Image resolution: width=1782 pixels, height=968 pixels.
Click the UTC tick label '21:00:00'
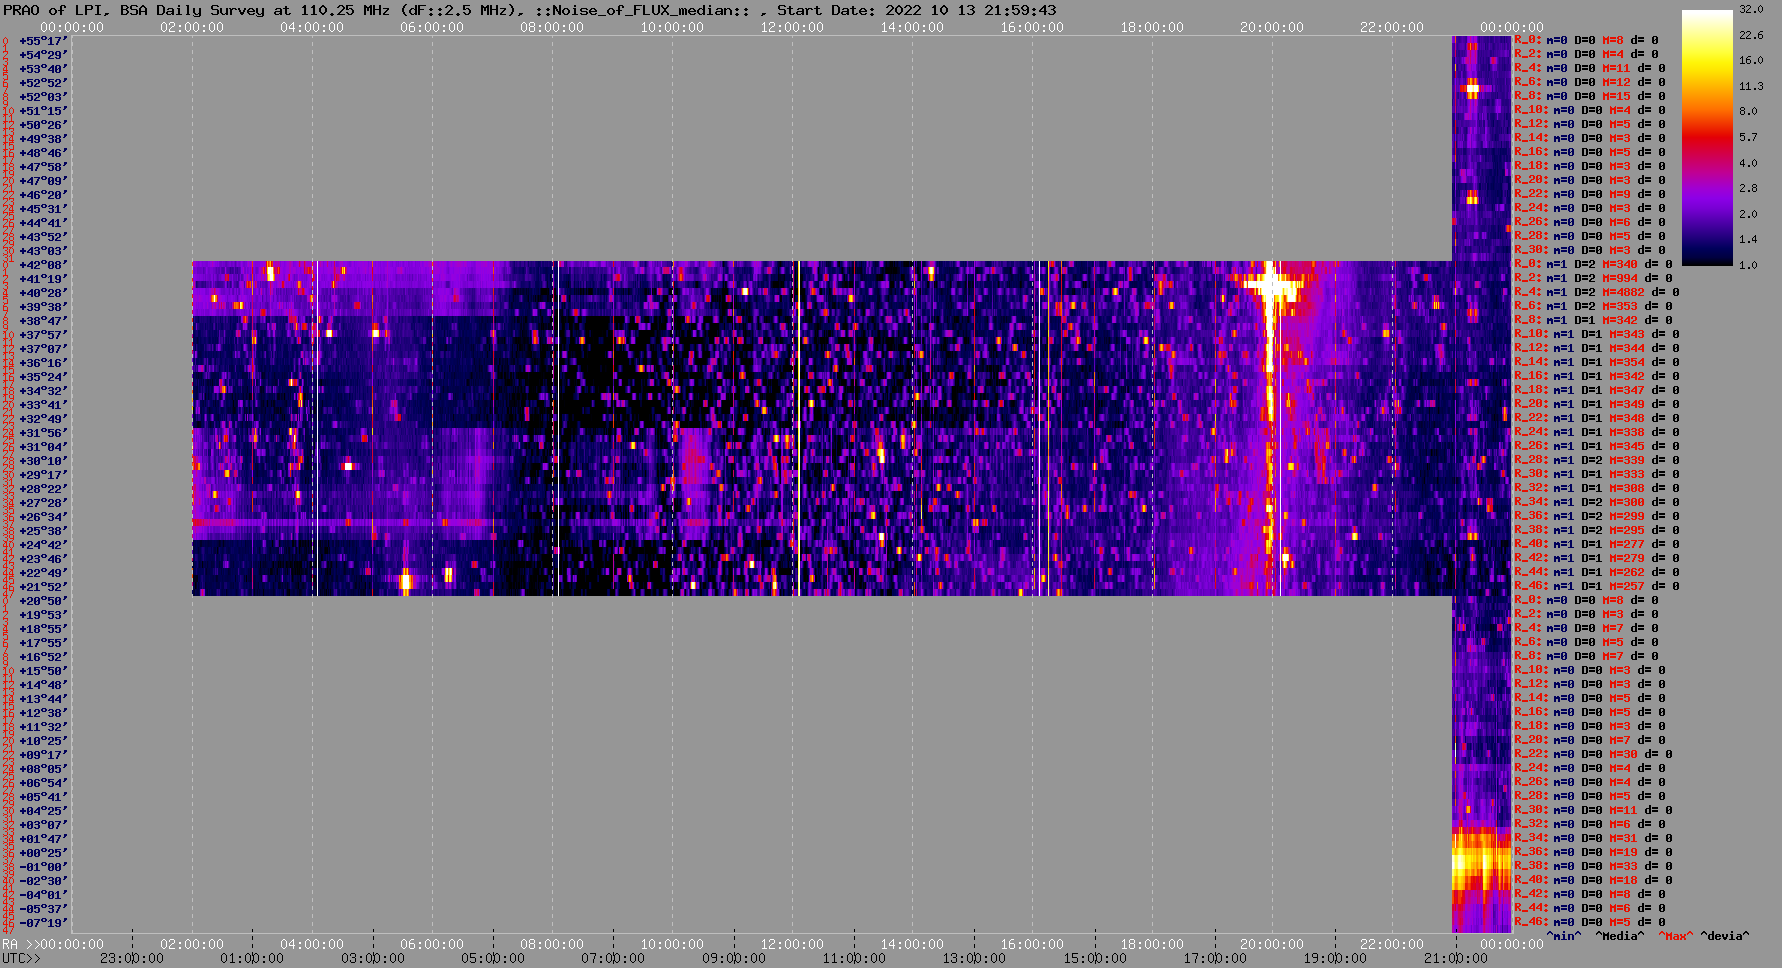[x=1456, y=958]
